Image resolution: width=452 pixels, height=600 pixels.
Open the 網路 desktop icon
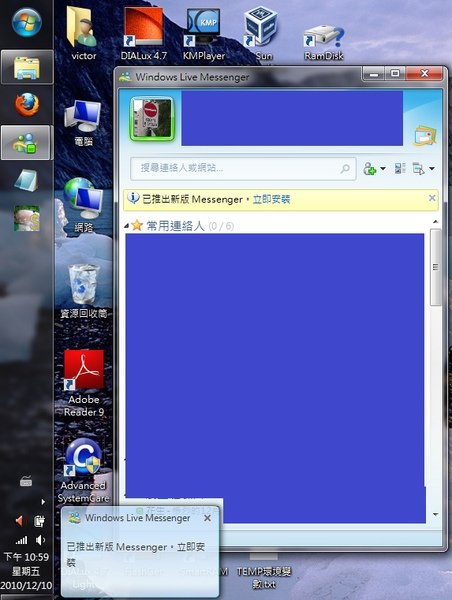(83, 205)
